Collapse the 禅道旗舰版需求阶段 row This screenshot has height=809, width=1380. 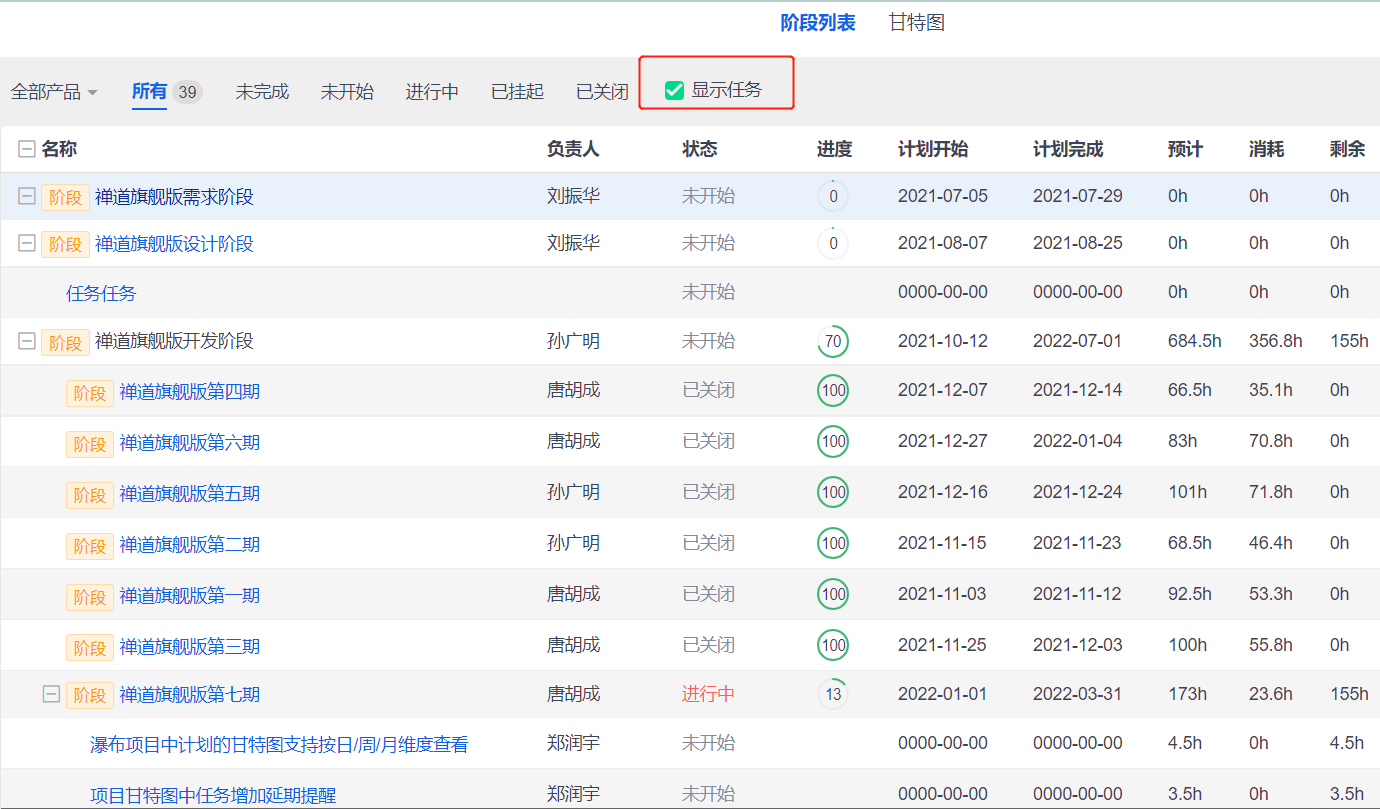(27, 197)
